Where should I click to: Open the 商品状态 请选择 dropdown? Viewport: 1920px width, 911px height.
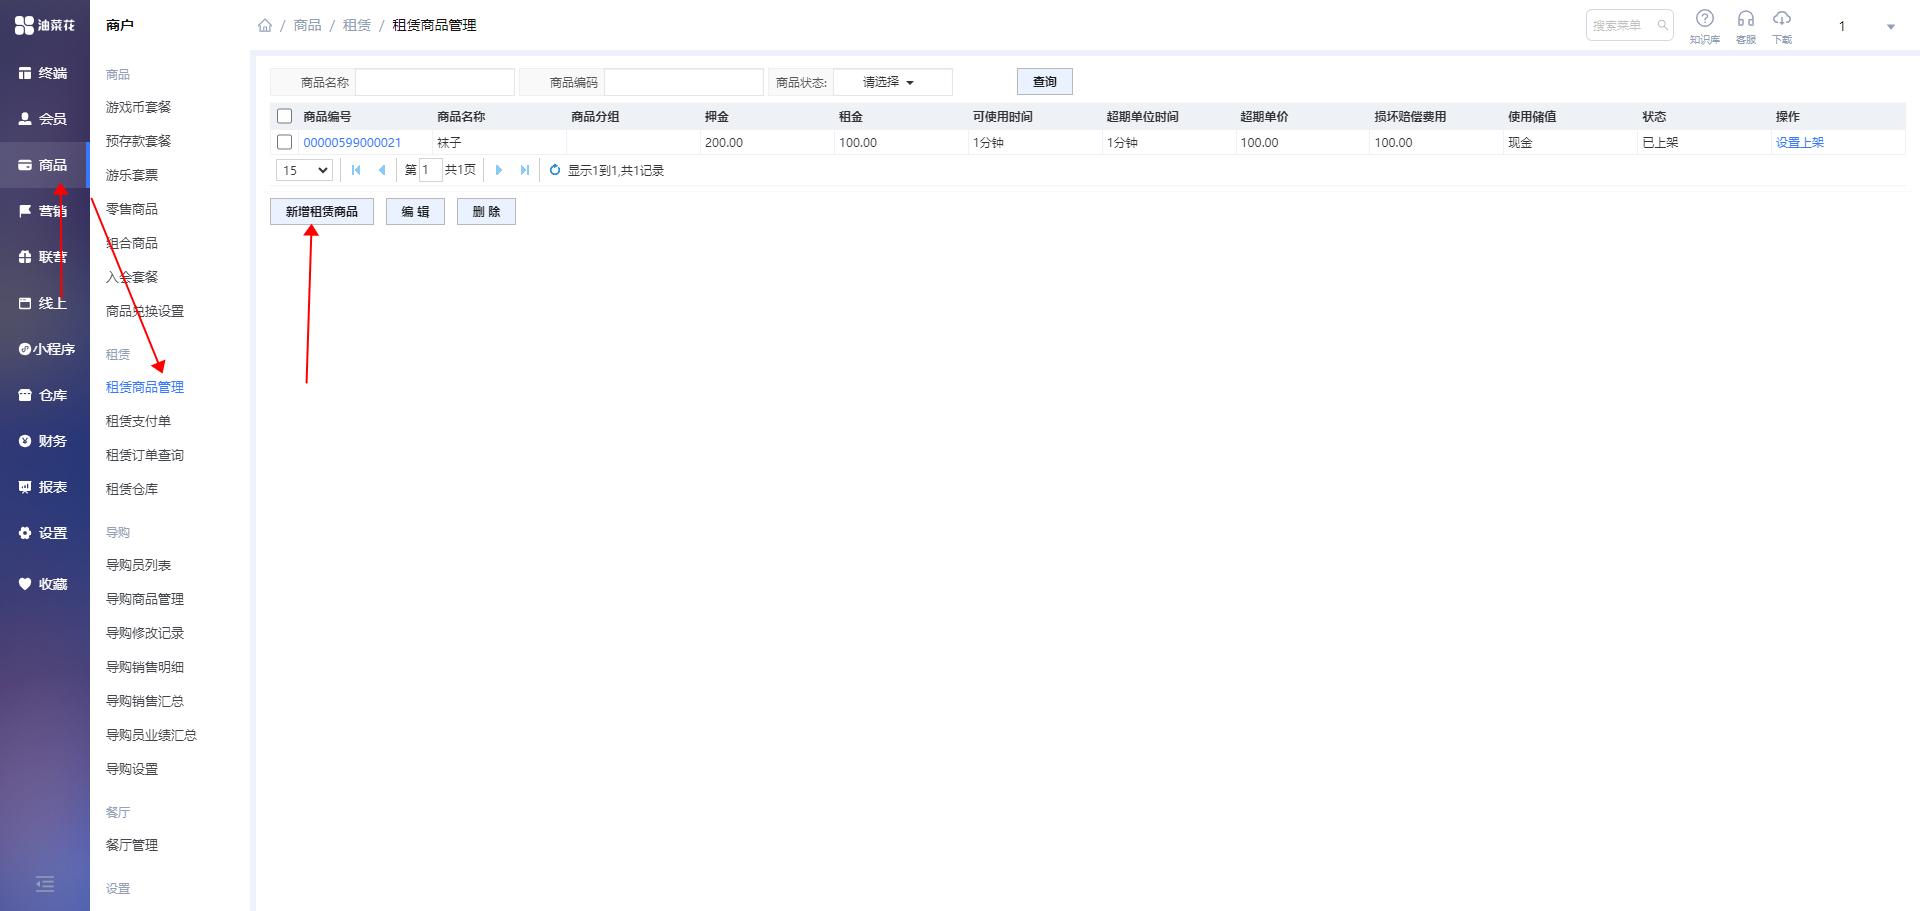pos(892,82)
